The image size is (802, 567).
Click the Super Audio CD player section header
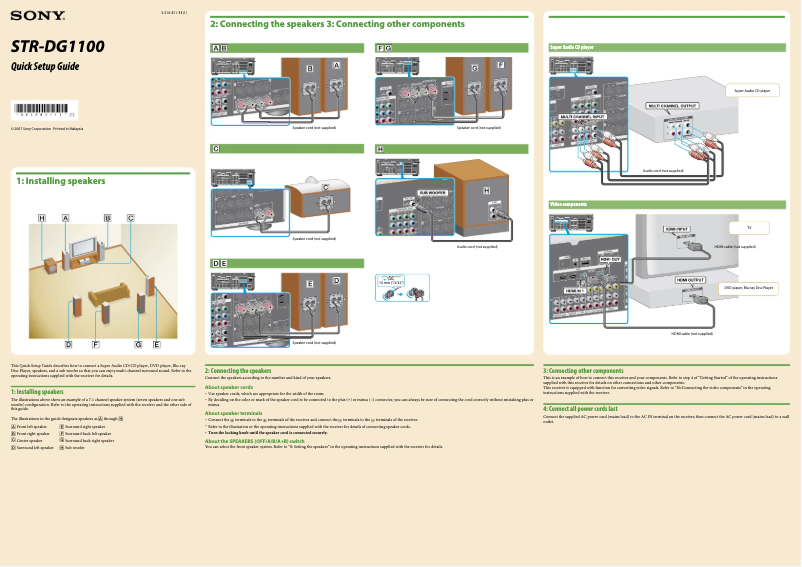(x=572, y=47)
